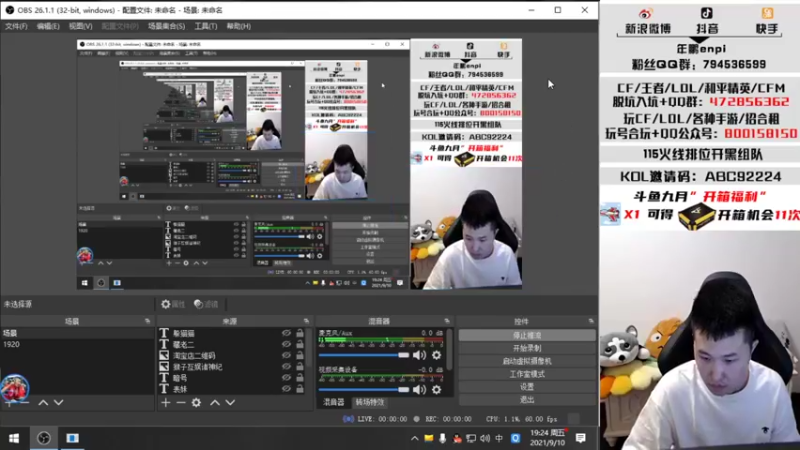
Task: Adjust the 麦克风/Aux volume slider
Action: (x=364, y=355)
